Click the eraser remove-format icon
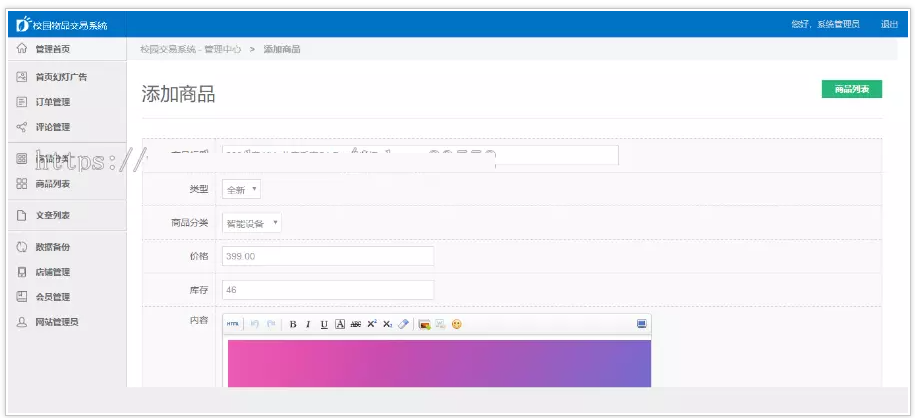 click(403, 325)
